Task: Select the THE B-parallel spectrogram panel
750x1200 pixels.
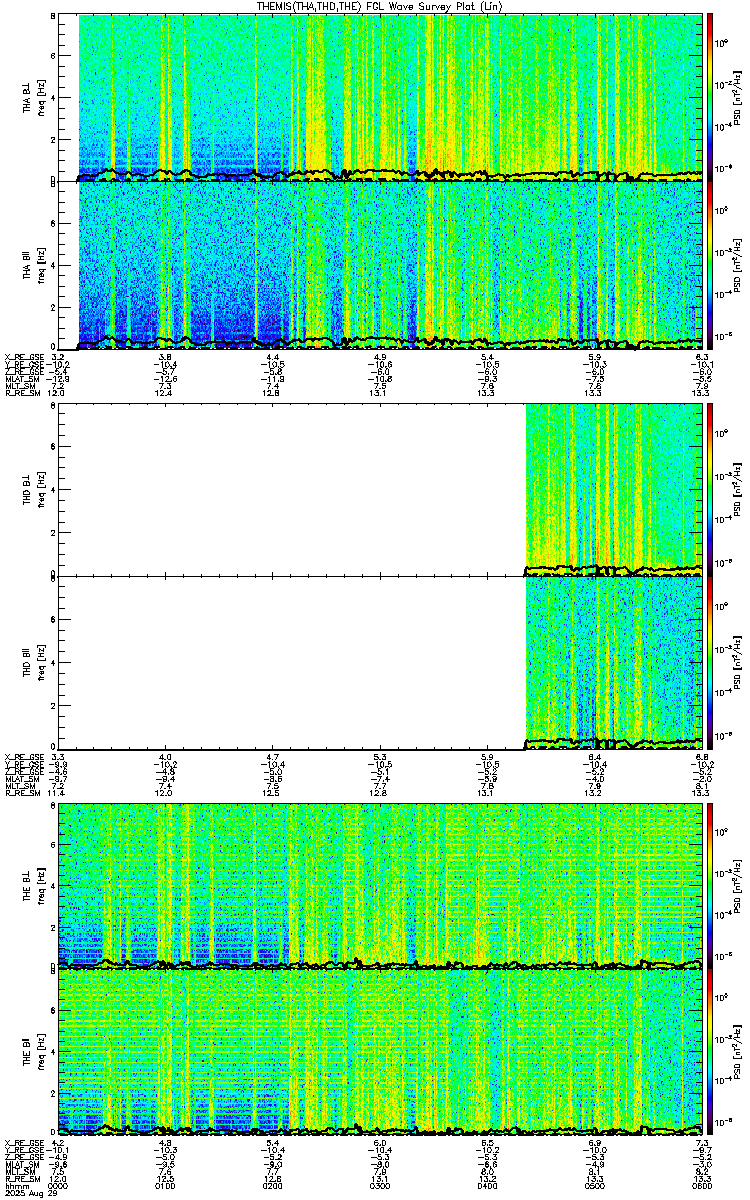Action: 380,1053
